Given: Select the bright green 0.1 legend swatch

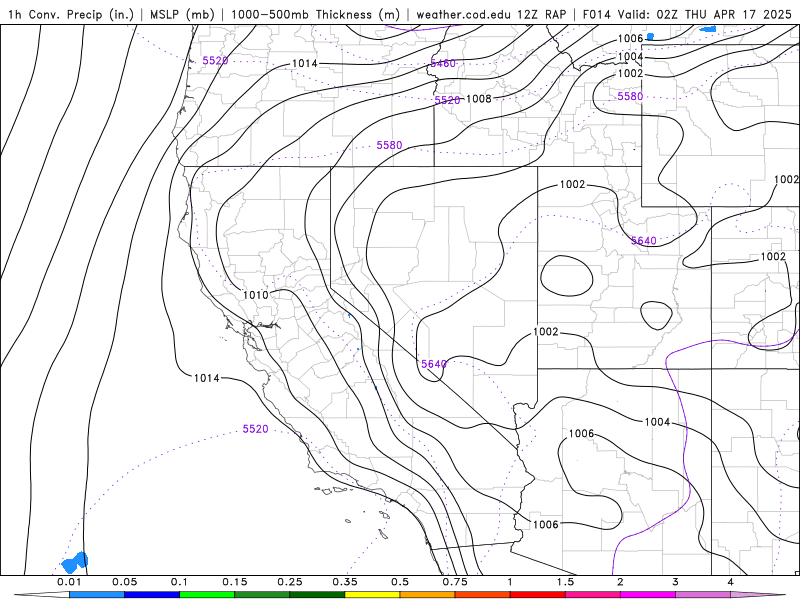Looking at the screenshot, I should pyautogui.click(x=207, y=595).
